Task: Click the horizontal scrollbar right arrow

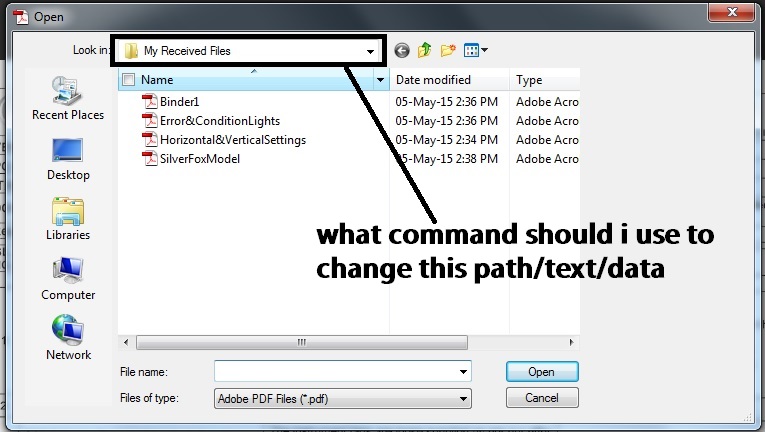Action: (571, 342)
